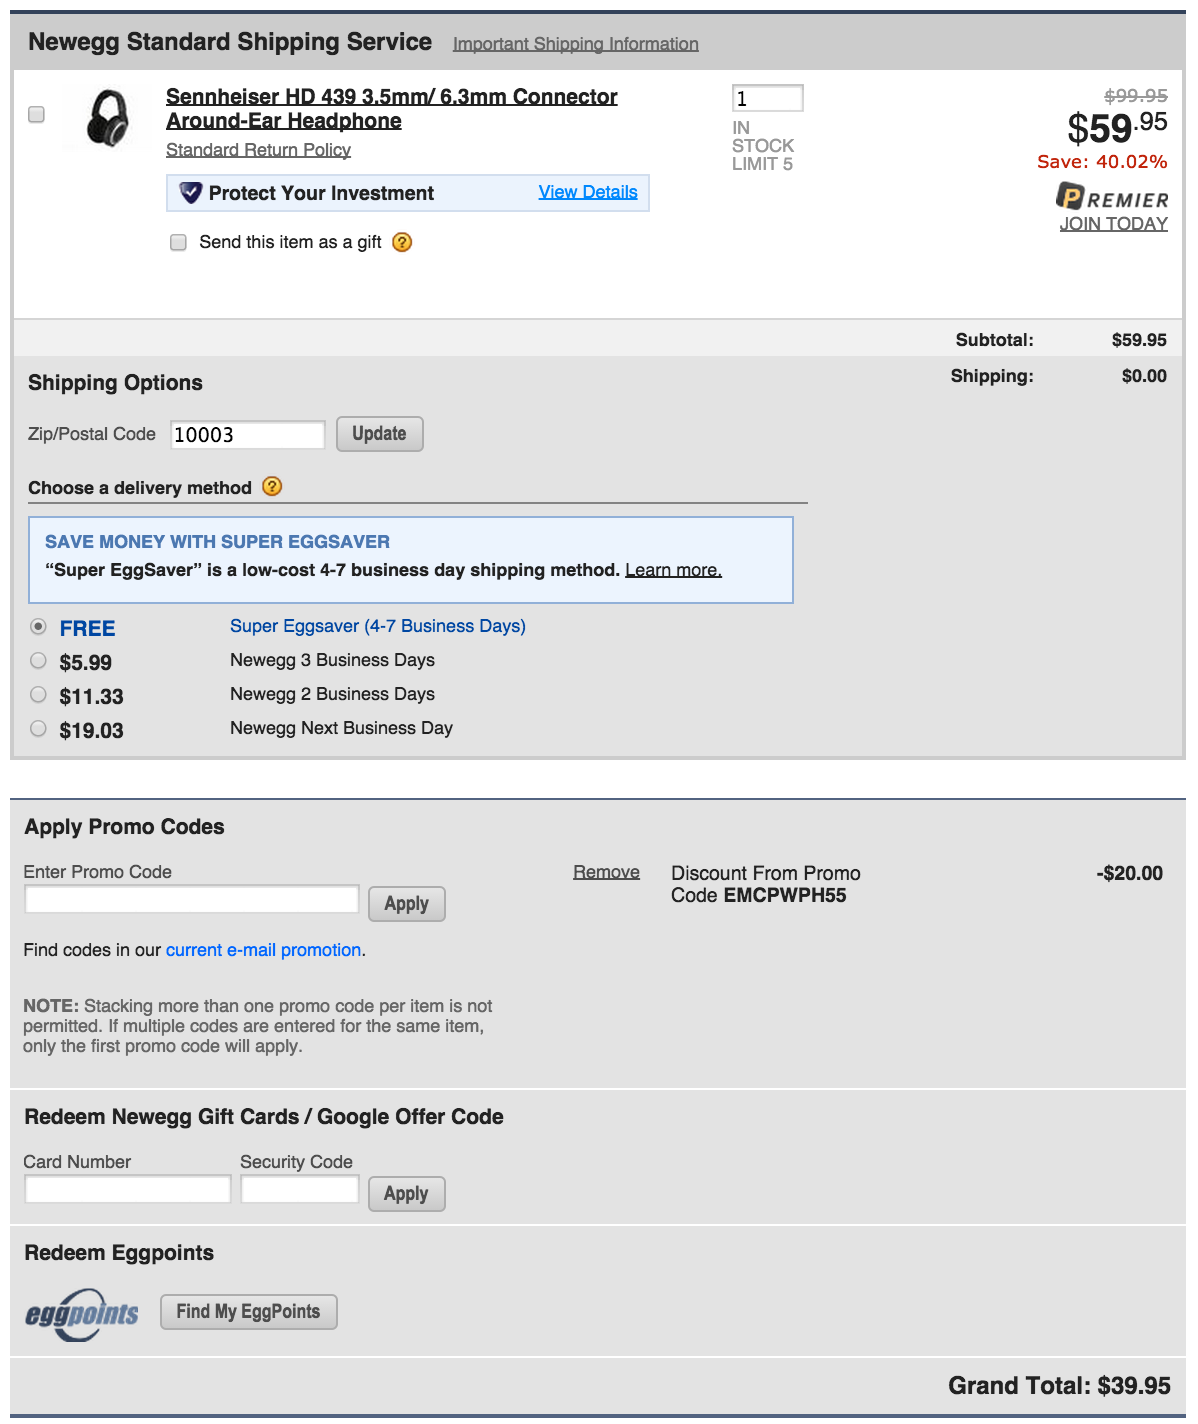The width and height of the screenshot is (1198, 1424).
Task: Check the headphone item selection checkbox
Action: [37, 114]
